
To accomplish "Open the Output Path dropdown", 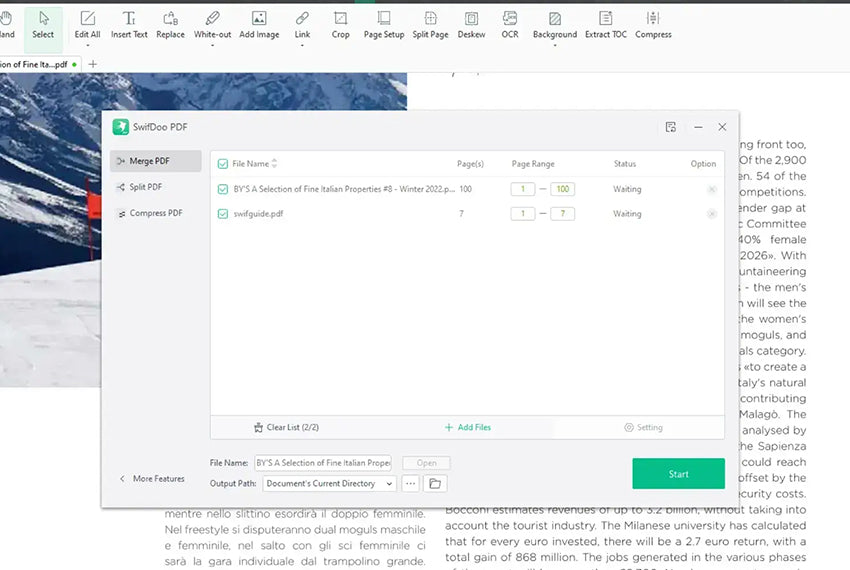I will (x=330, y=484).
